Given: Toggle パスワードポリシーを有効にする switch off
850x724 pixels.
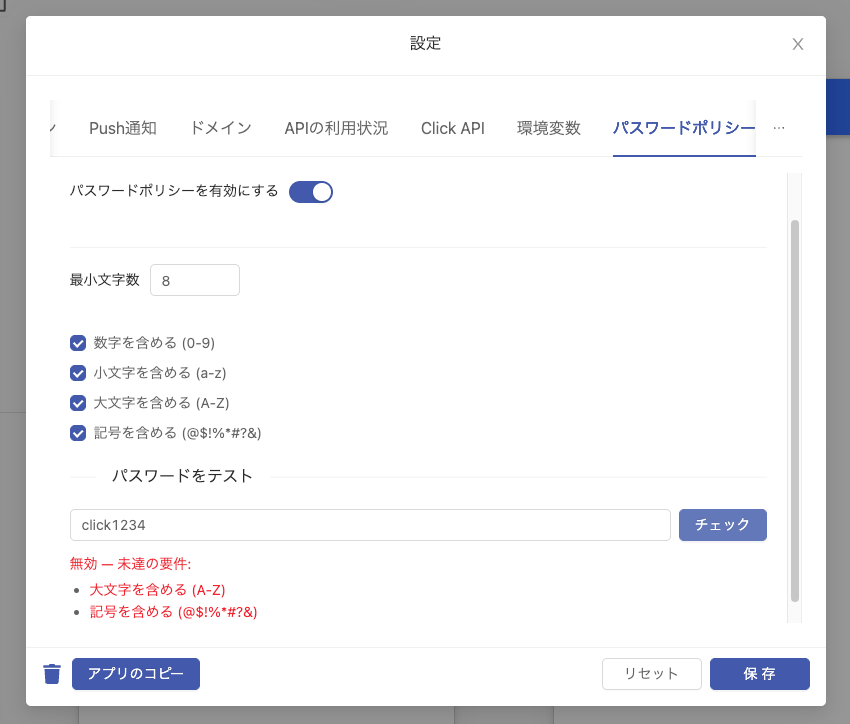Looking at the screenshot, I should click(x=311, y=192).
